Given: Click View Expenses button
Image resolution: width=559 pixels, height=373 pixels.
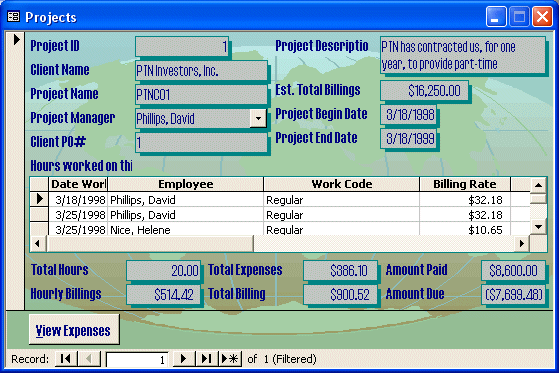Looking at the screenshot, I should click(74, 329).
